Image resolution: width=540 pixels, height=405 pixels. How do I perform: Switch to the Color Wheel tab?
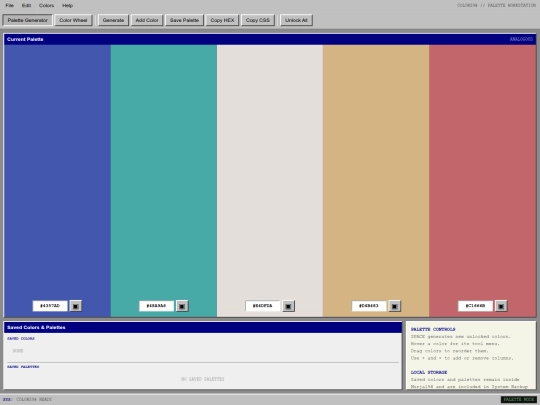73,20
